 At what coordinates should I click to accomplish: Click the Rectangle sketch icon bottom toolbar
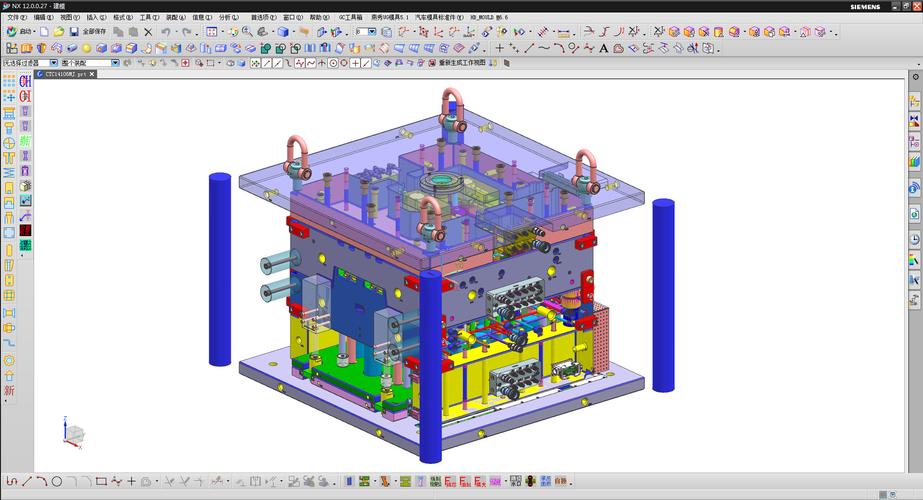pos(101,482)
